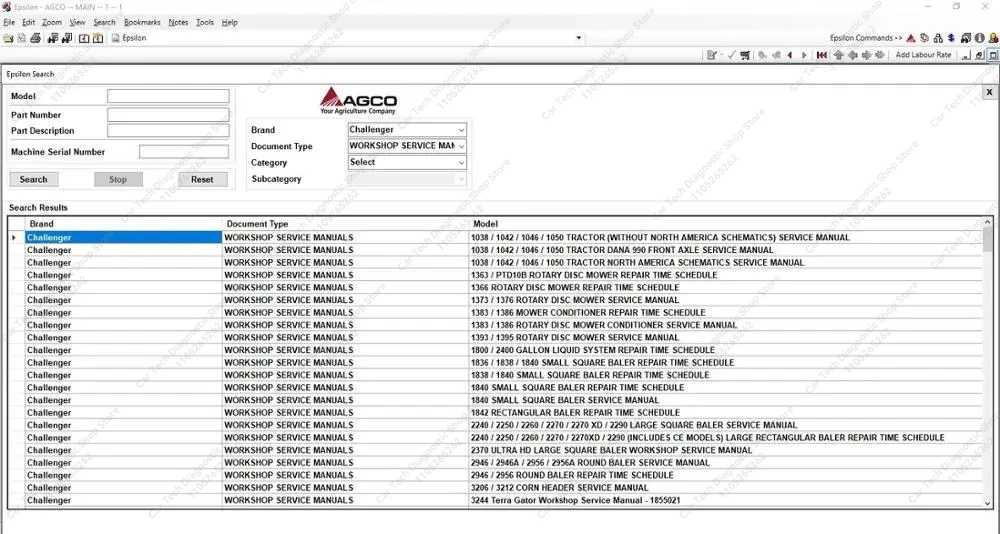Click the edit note toolbar icon

712,56
